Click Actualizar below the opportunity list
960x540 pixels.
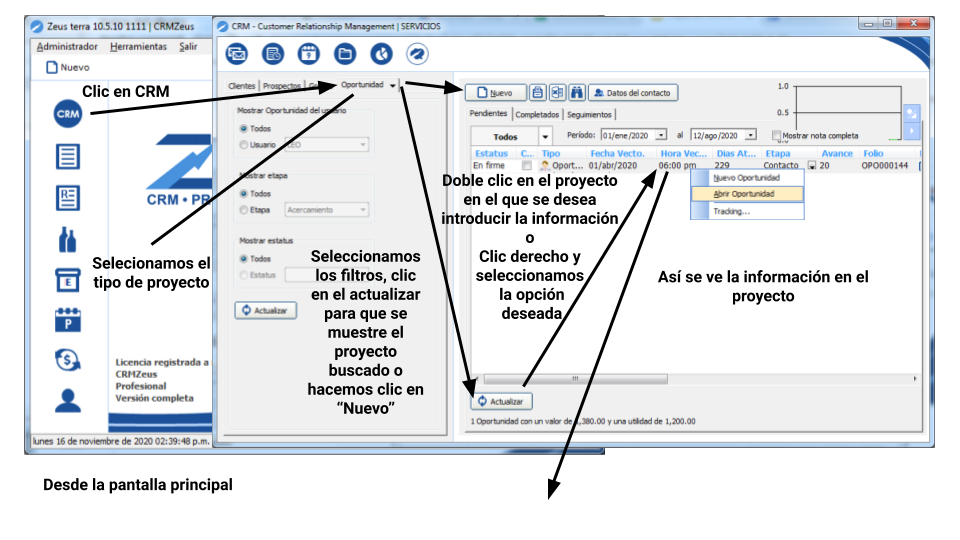[501, 402]
